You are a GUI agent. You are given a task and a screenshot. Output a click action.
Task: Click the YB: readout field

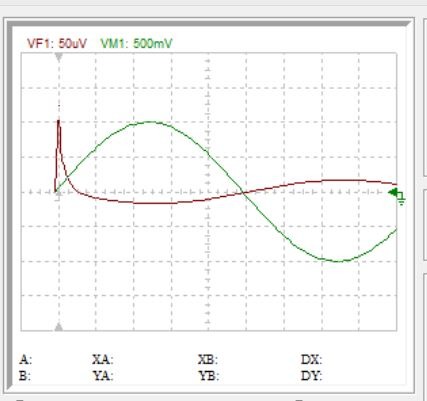(209, 376)
